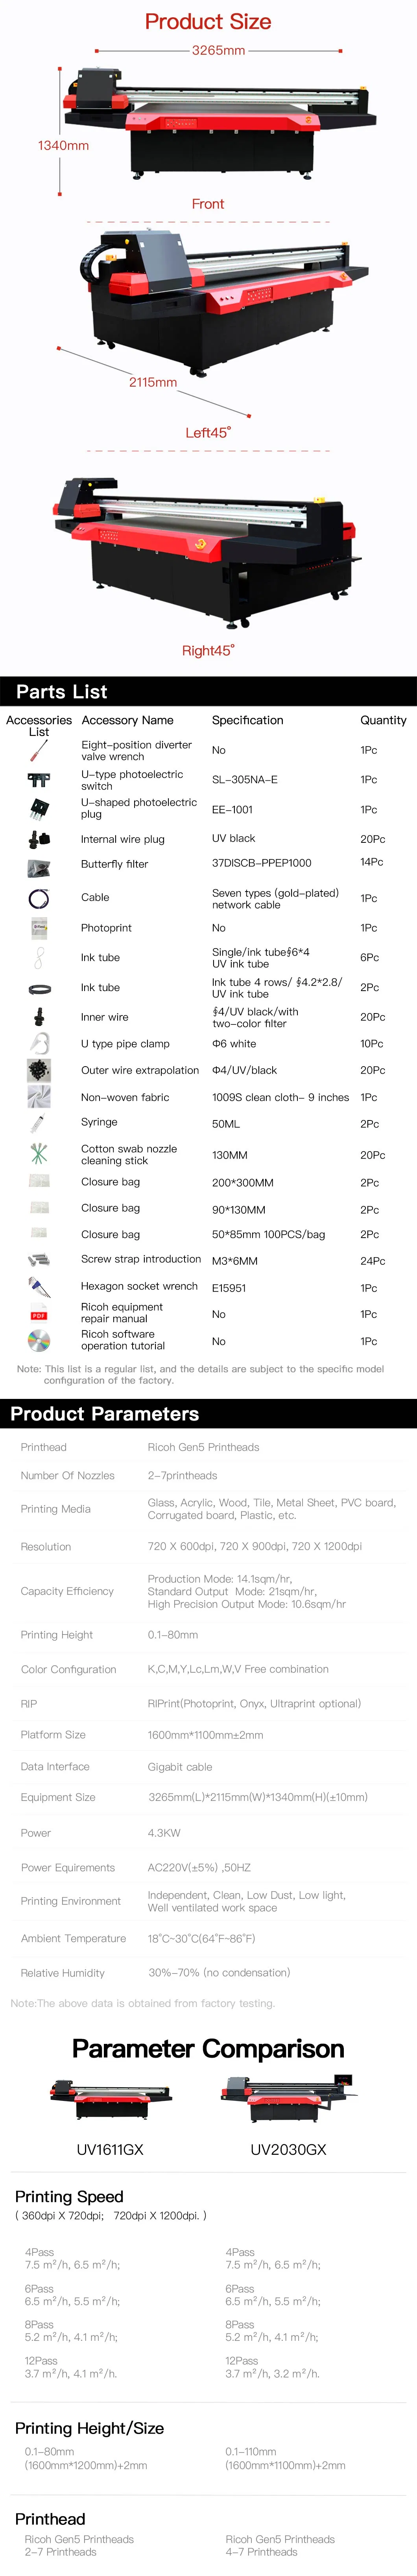Click the Outer wire extrapolation icon
417x2576 pixels.
pos(39,1070)
